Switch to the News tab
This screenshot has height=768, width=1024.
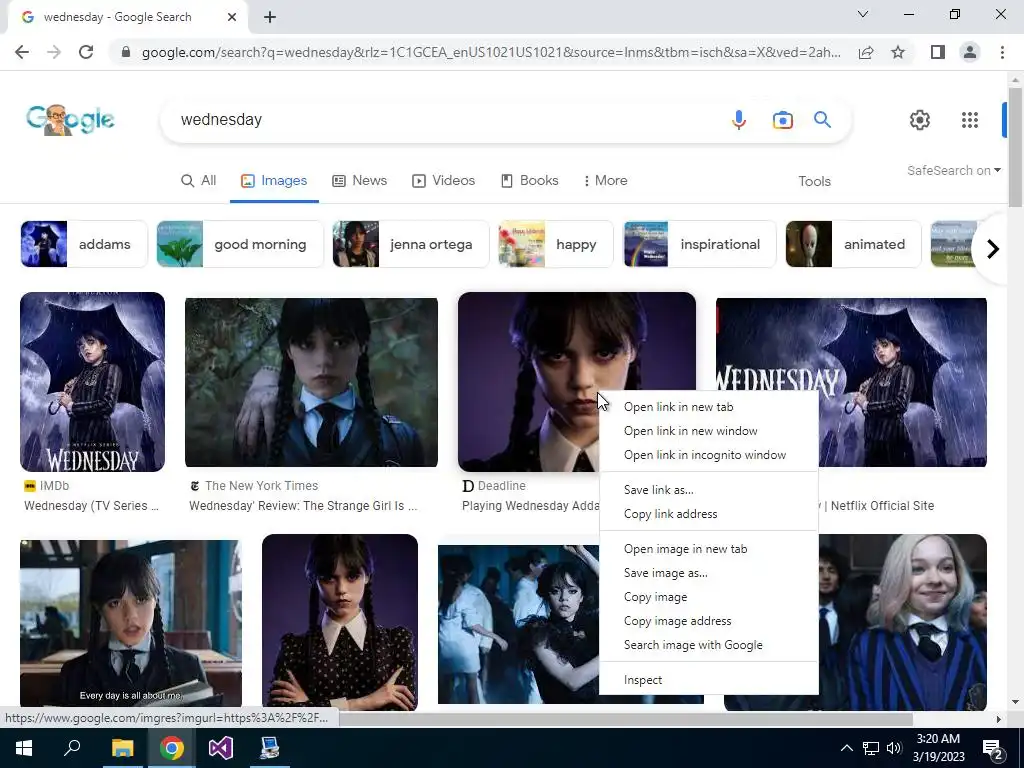359,181
